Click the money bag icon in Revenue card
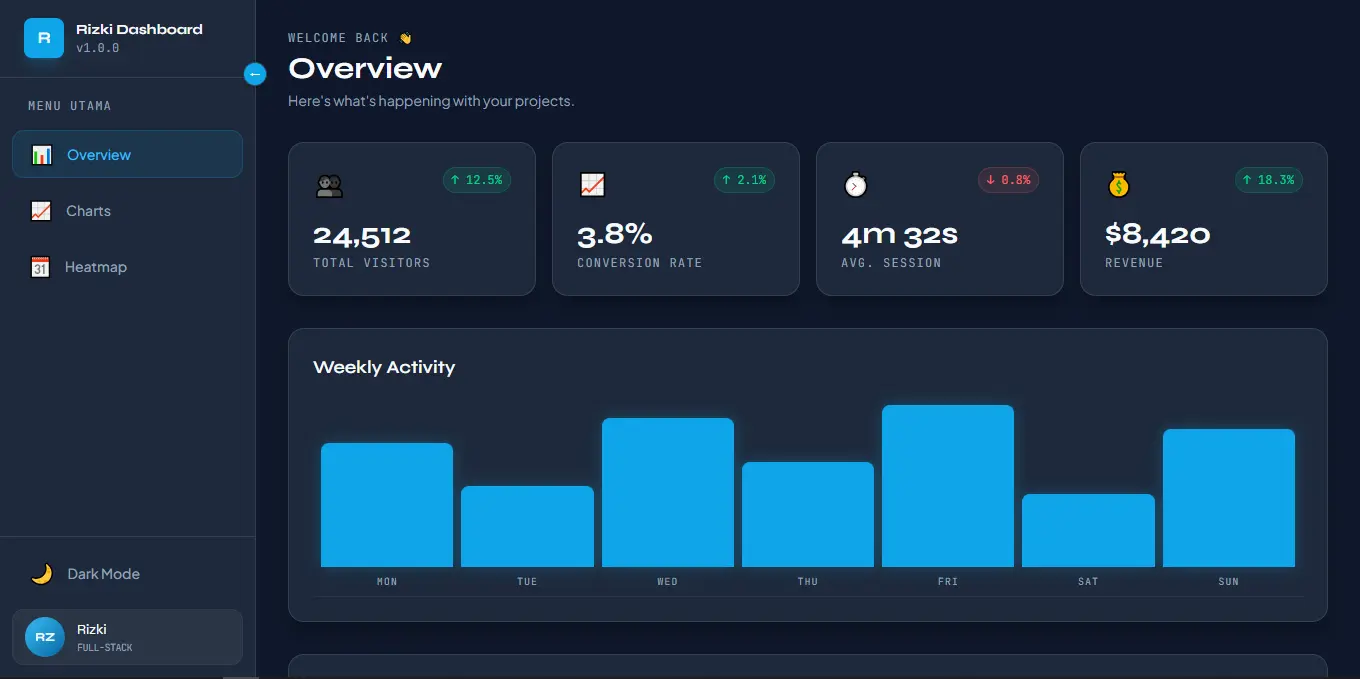This screenshot has height=679, width=1360. (x=1118, y=185)
